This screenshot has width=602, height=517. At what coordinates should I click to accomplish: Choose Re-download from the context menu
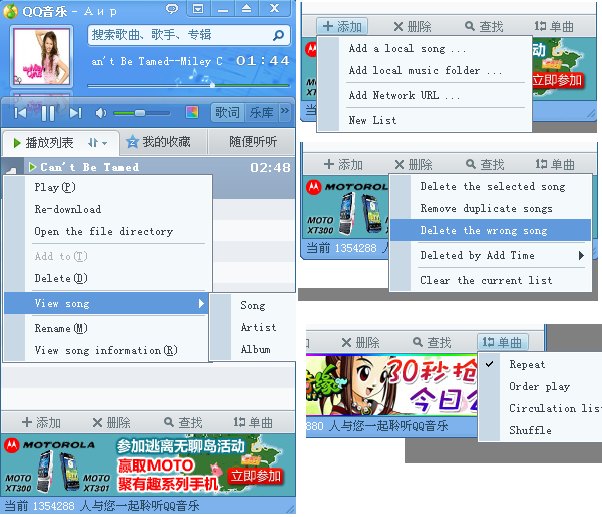pyautogui.click(x=107, y=209)
